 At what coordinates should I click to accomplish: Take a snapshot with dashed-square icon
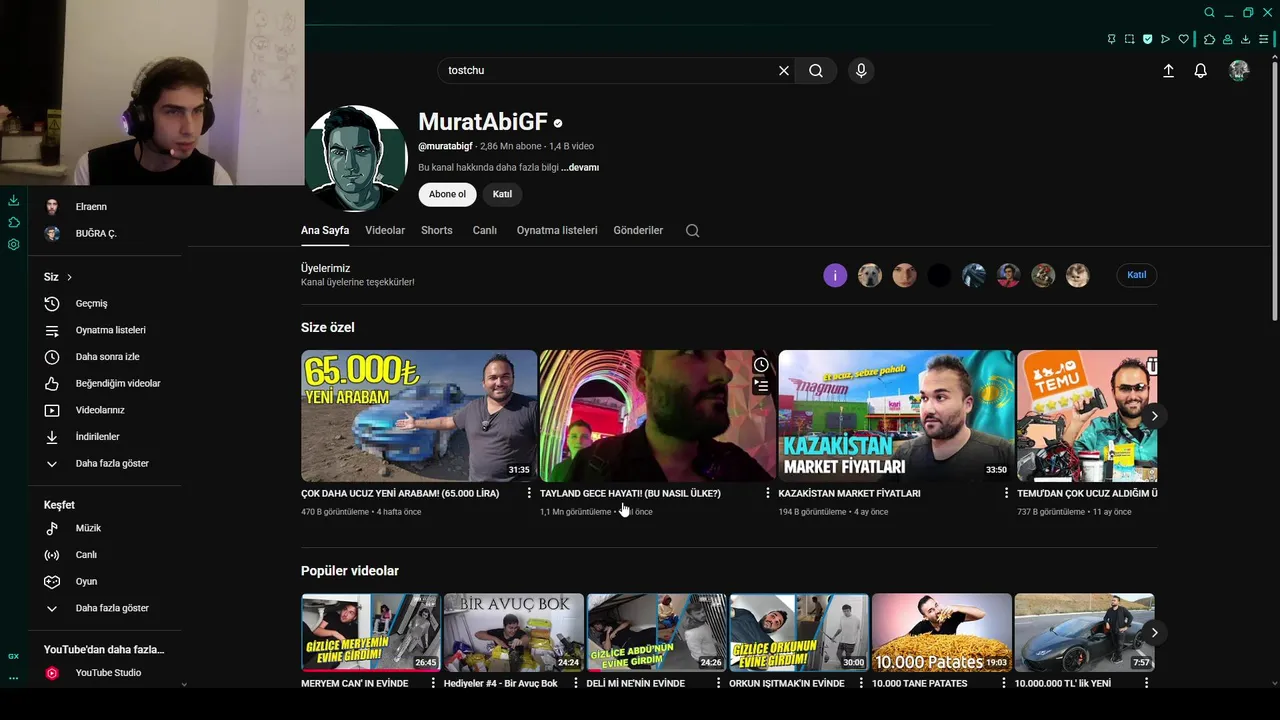click(x=1129, y=39)
